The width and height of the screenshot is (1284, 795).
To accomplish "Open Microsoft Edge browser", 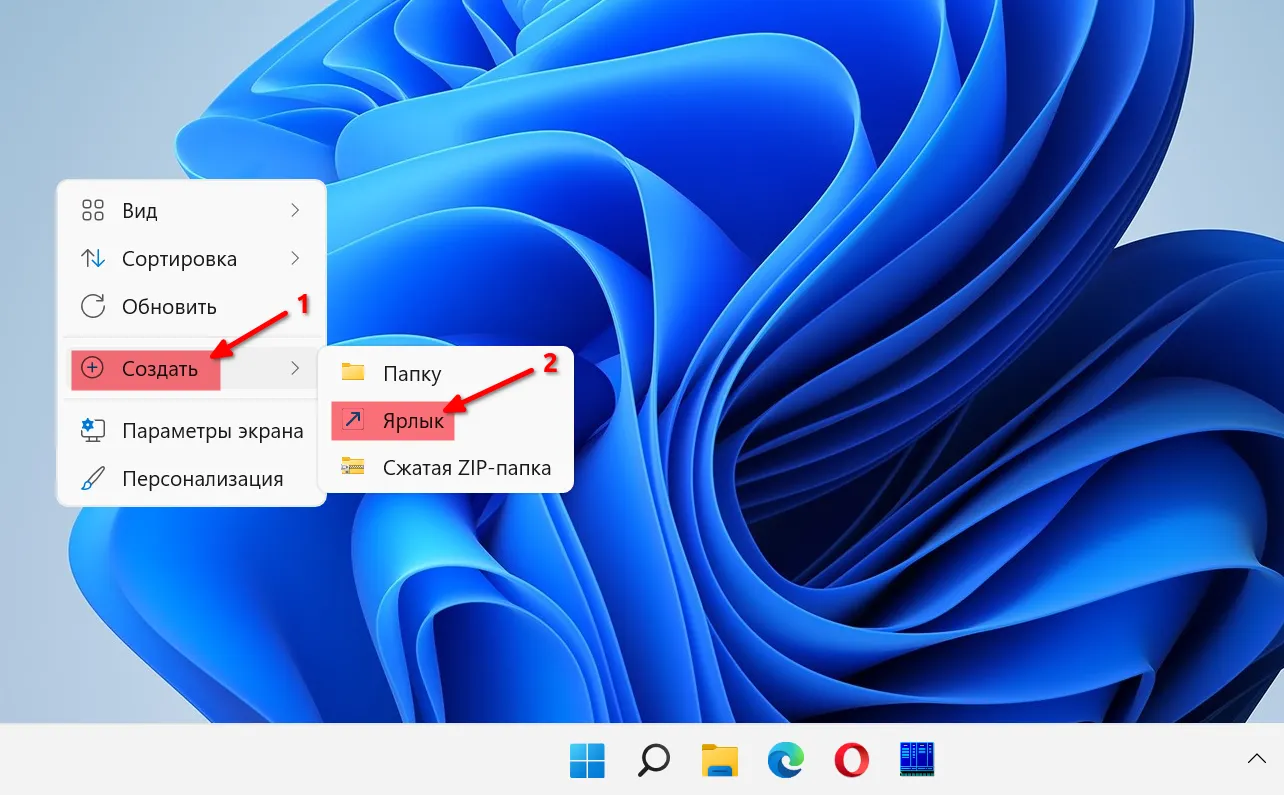I will pos(785,761).
